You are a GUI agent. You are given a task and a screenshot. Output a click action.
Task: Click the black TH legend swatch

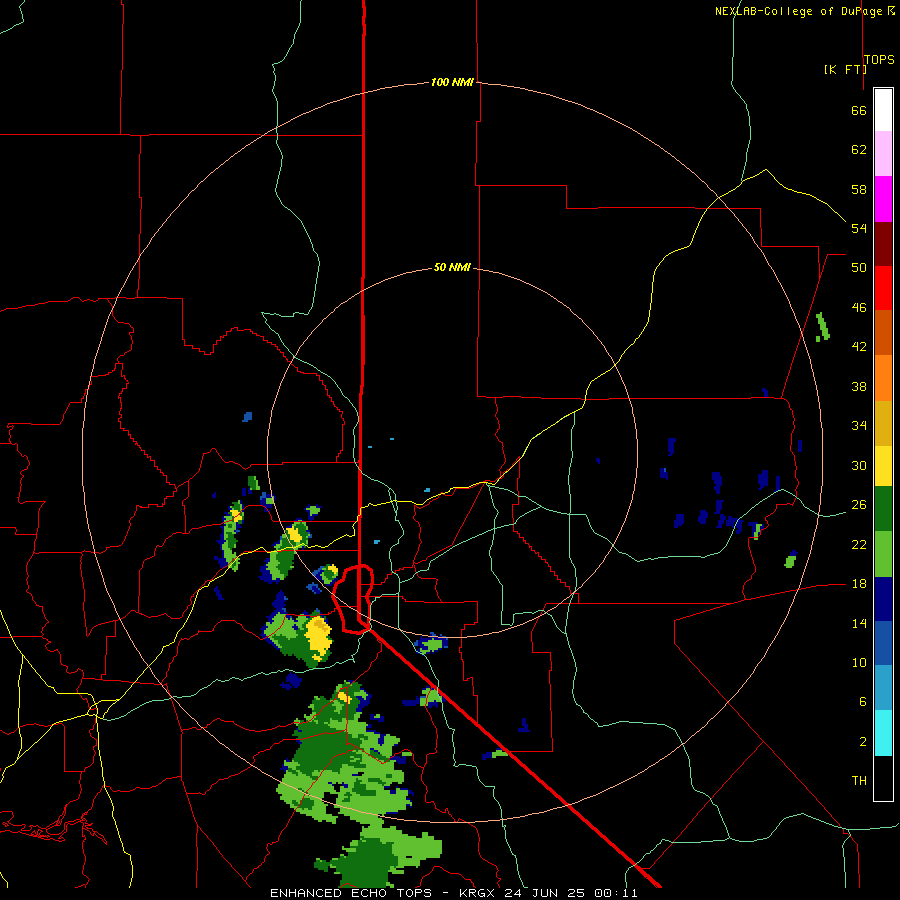pyautogui.click(x=883, y=778)
